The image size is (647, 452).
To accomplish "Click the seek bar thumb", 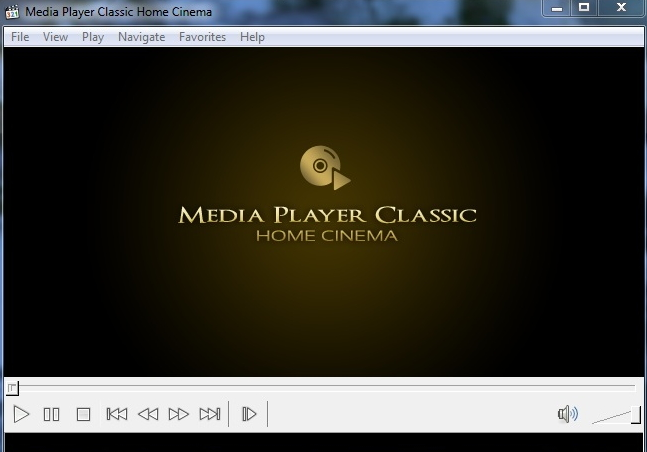I will (x=12, y=388).
